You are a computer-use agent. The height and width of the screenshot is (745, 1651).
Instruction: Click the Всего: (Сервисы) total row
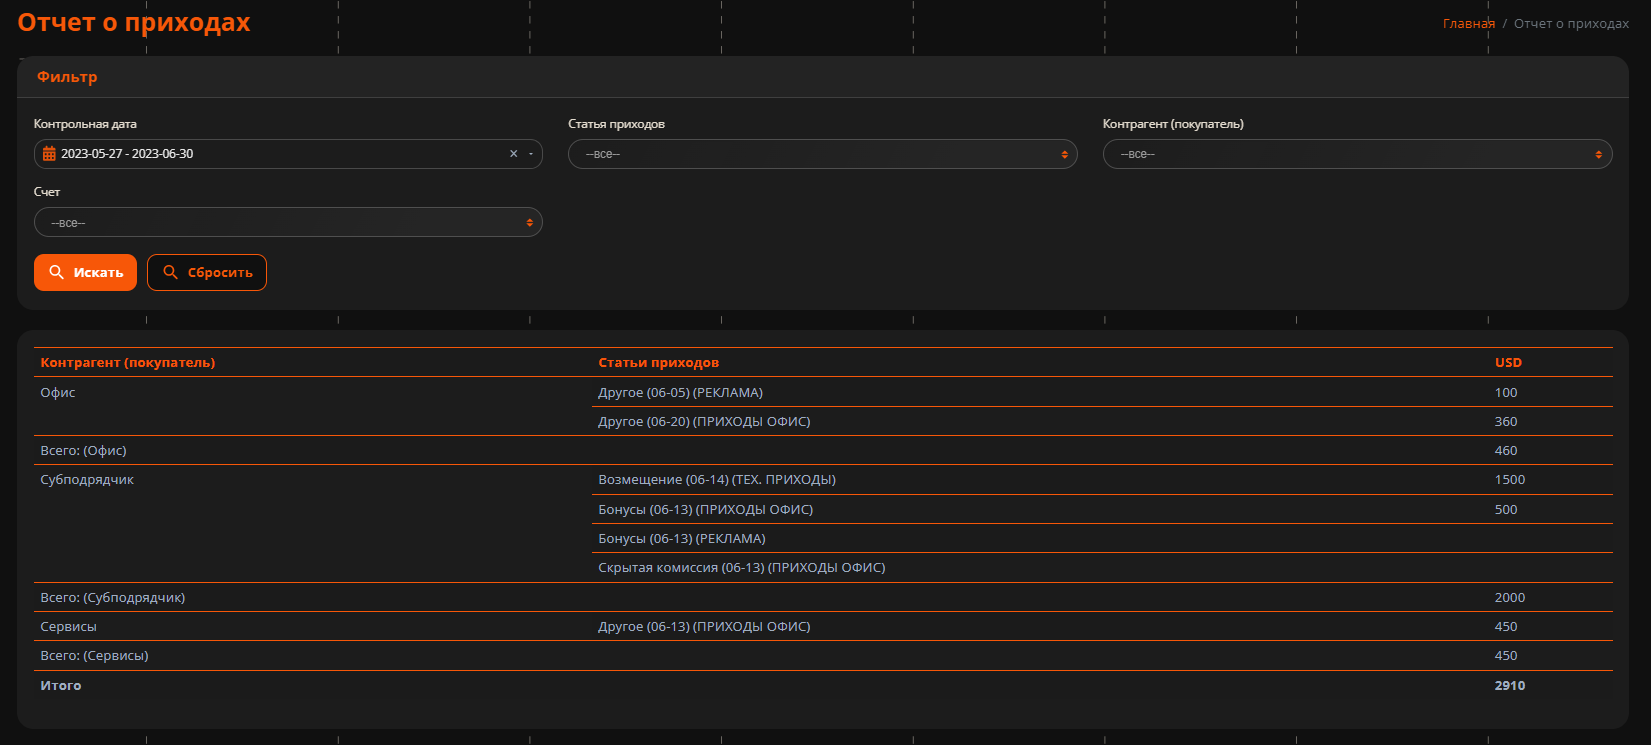tap(823, 655)
